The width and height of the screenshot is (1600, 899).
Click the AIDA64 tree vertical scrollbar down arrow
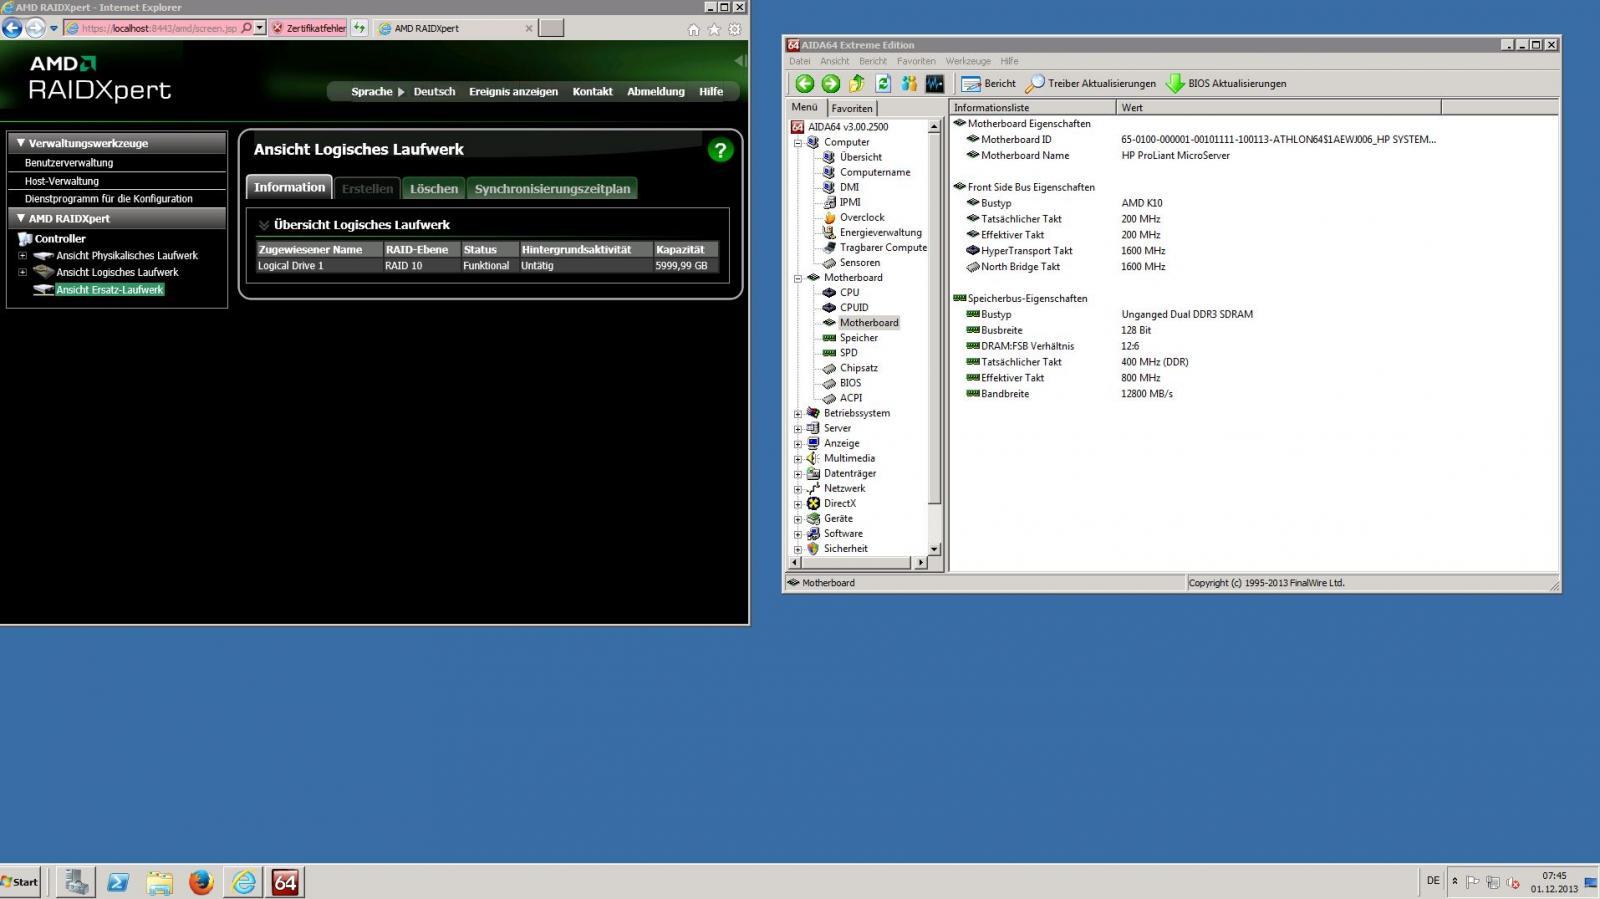pyautogui.click(x=934, y=549)
